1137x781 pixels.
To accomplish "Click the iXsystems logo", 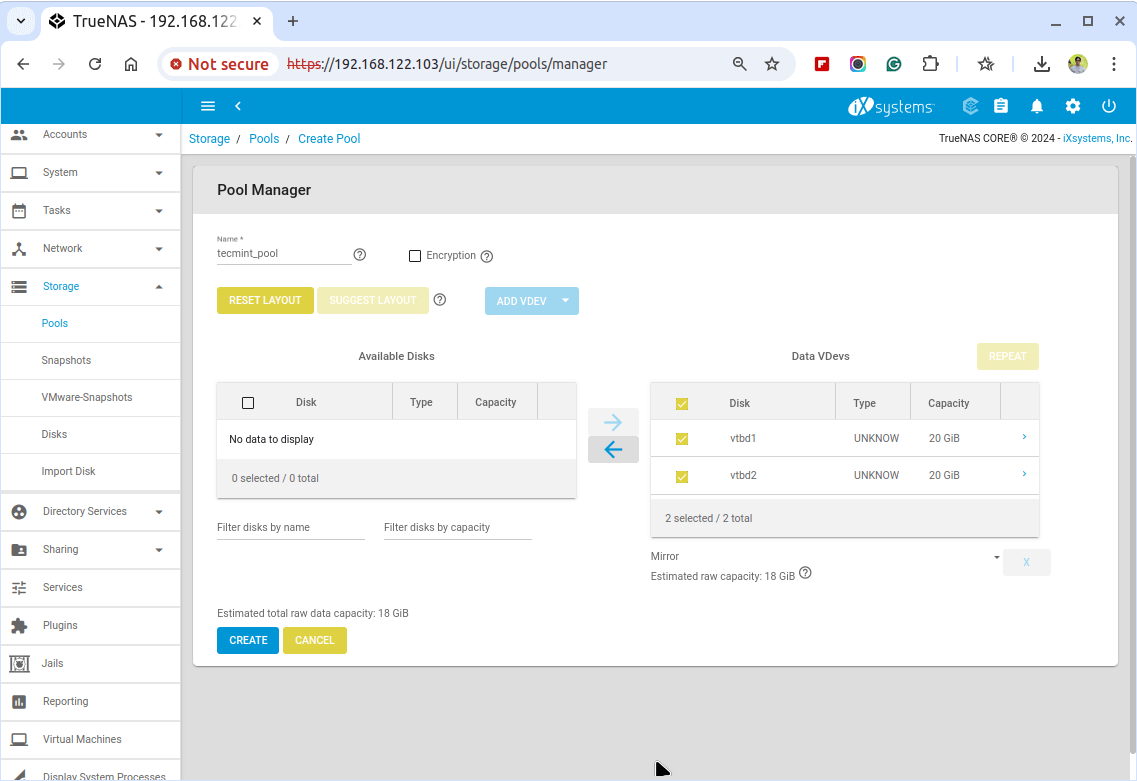I will click(x=891, y=107).
